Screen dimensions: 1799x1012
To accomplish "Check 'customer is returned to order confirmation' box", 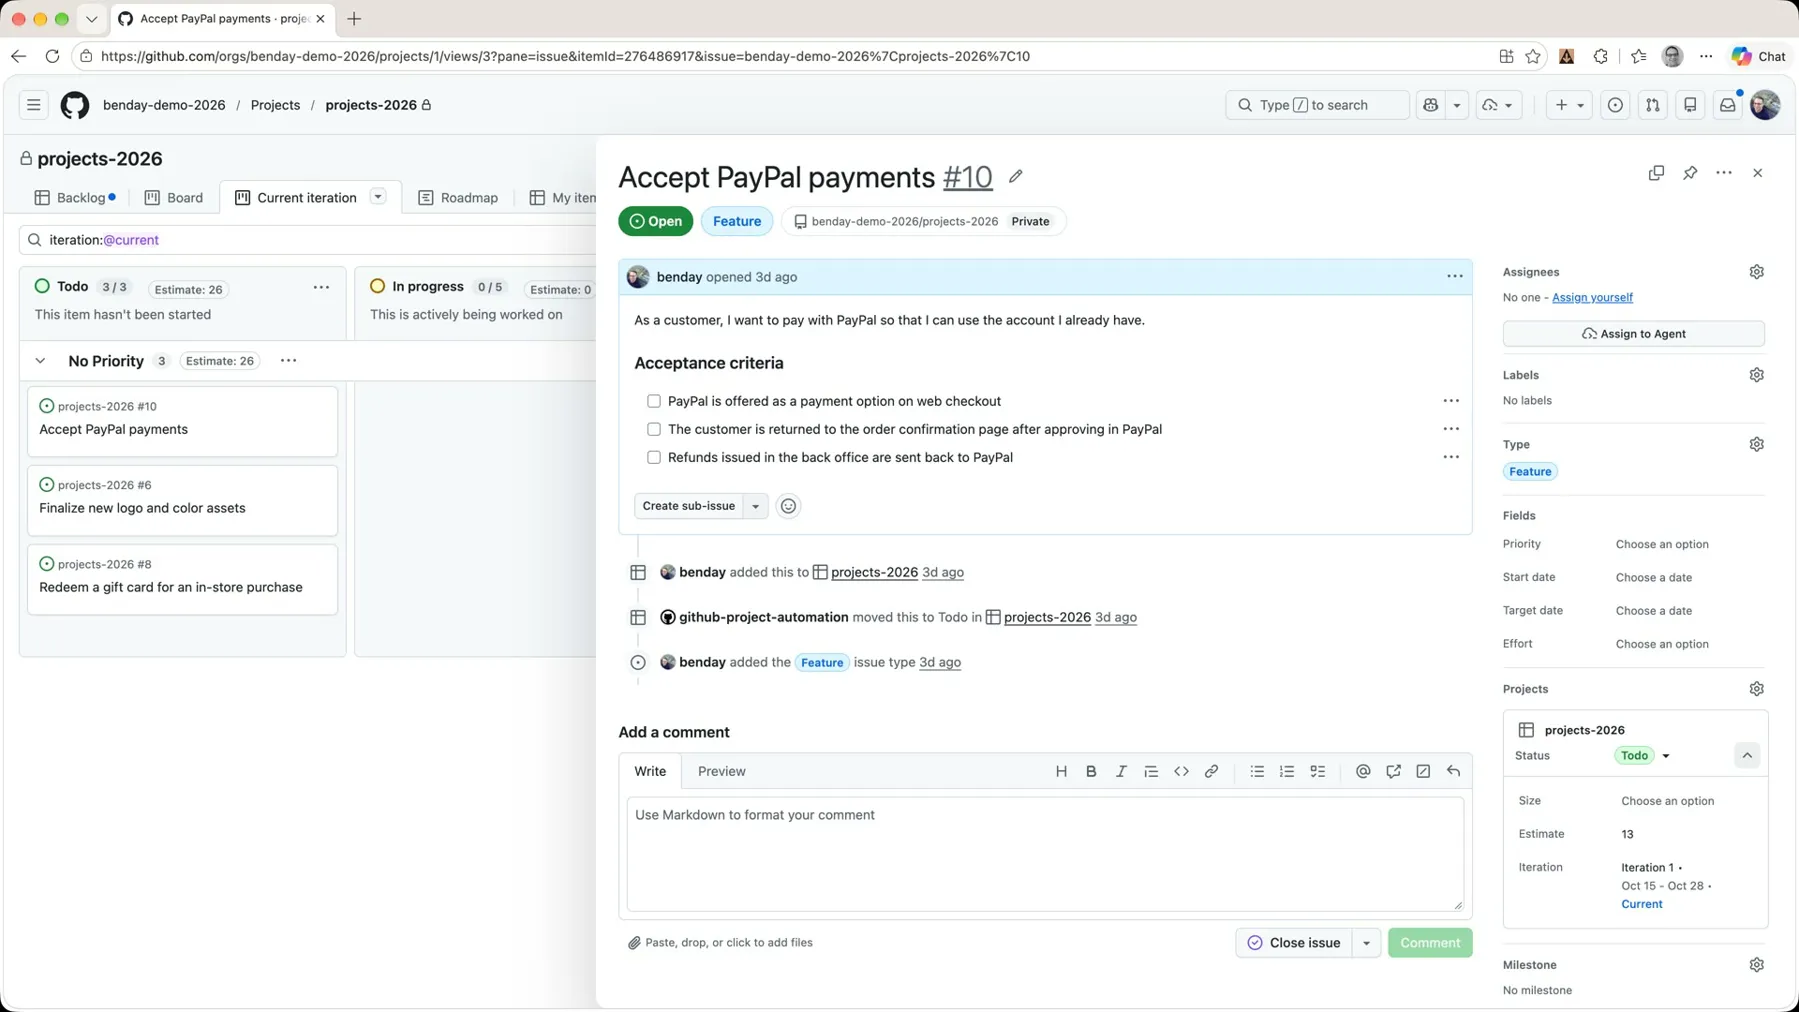I will [654, 429].
